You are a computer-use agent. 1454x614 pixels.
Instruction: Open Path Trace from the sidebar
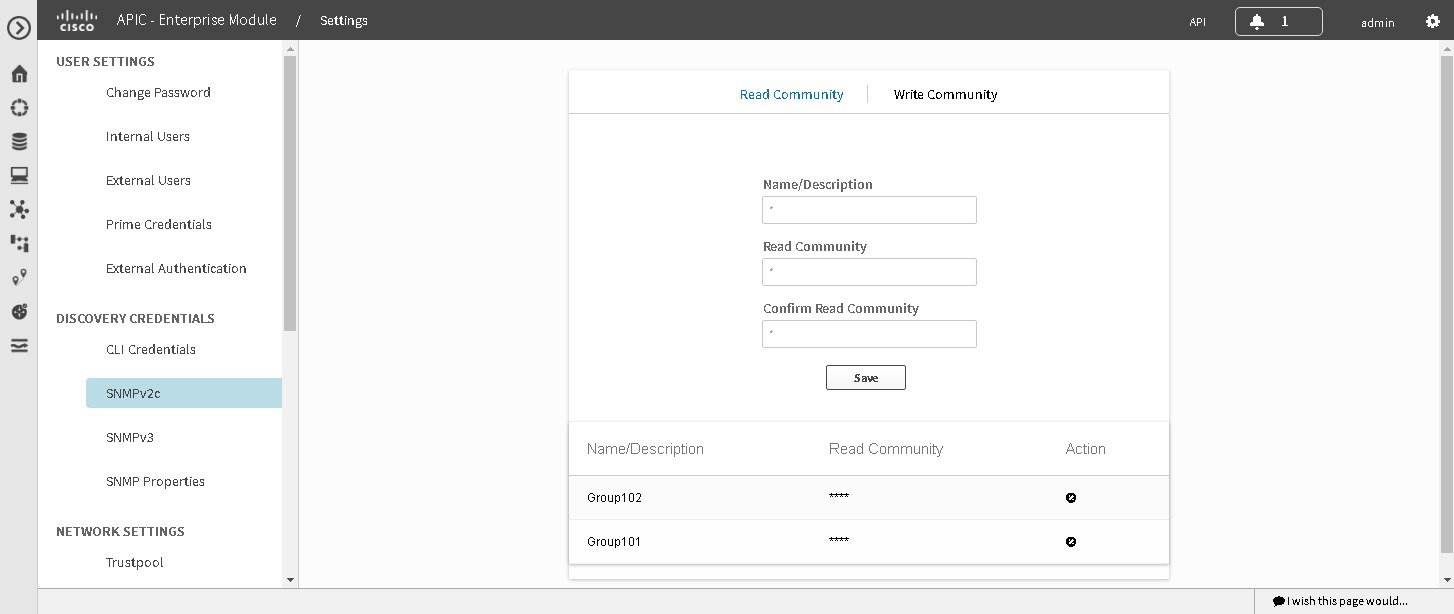pyautogui.click(x=18, y=277)
